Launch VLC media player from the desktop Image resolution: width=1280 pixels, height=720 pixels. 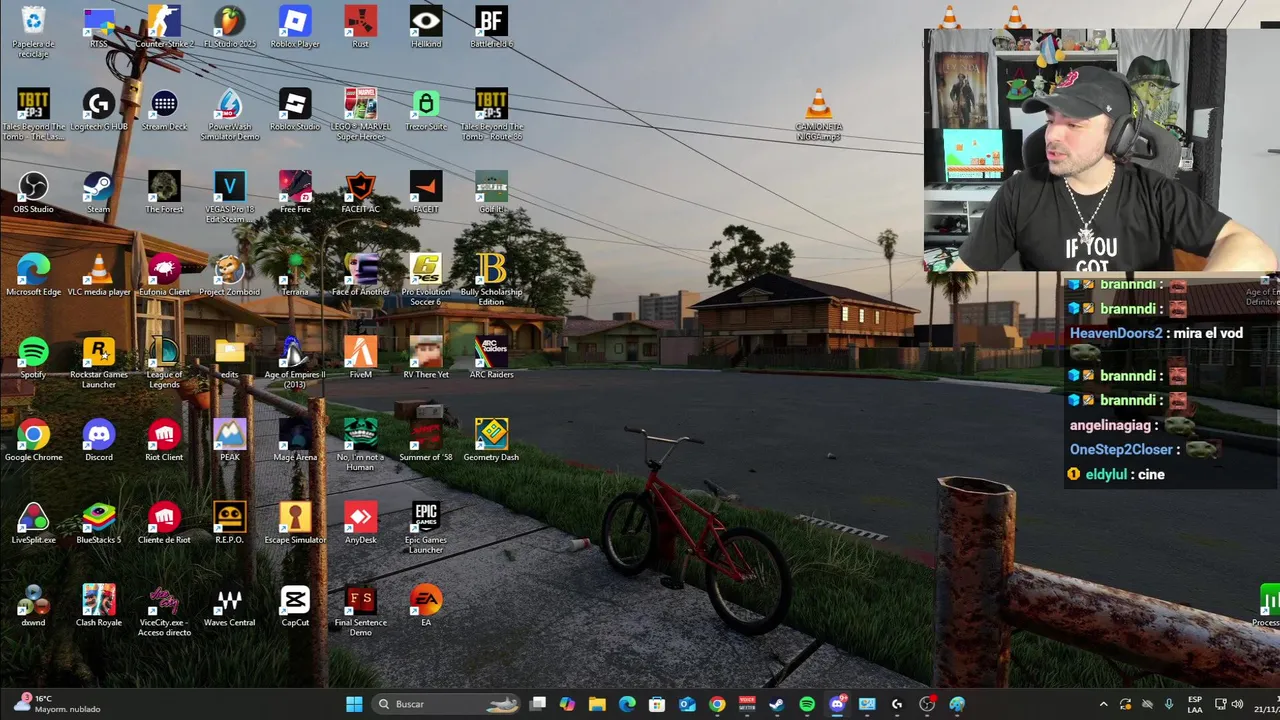coord(99,276)
